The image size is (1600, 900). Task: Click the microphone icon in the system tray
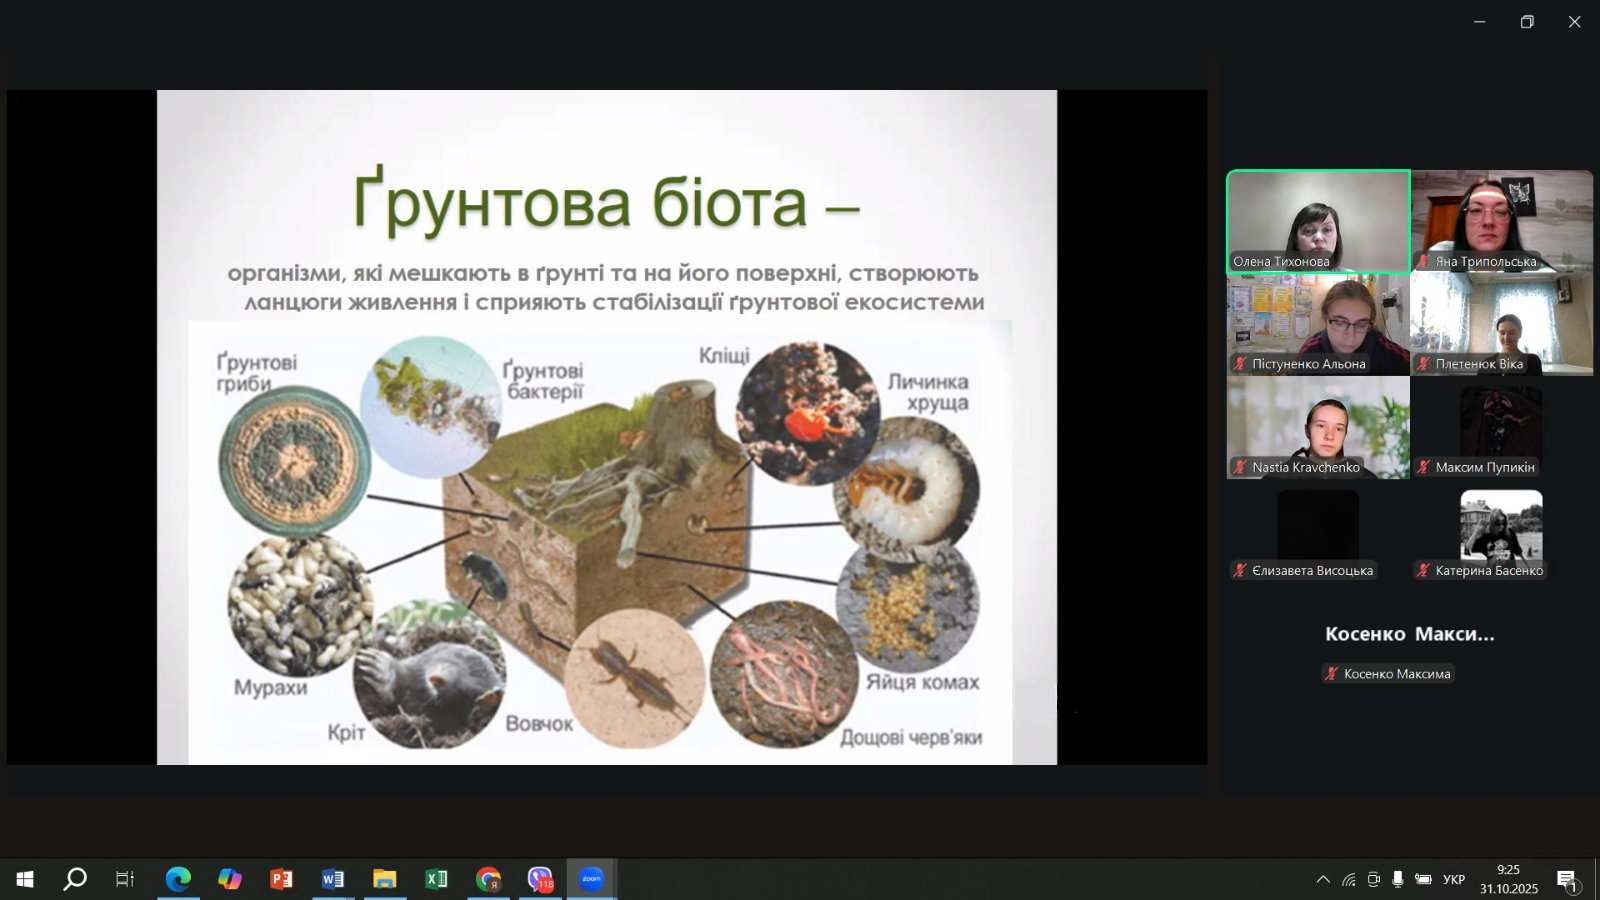[x=1397, y=880]
